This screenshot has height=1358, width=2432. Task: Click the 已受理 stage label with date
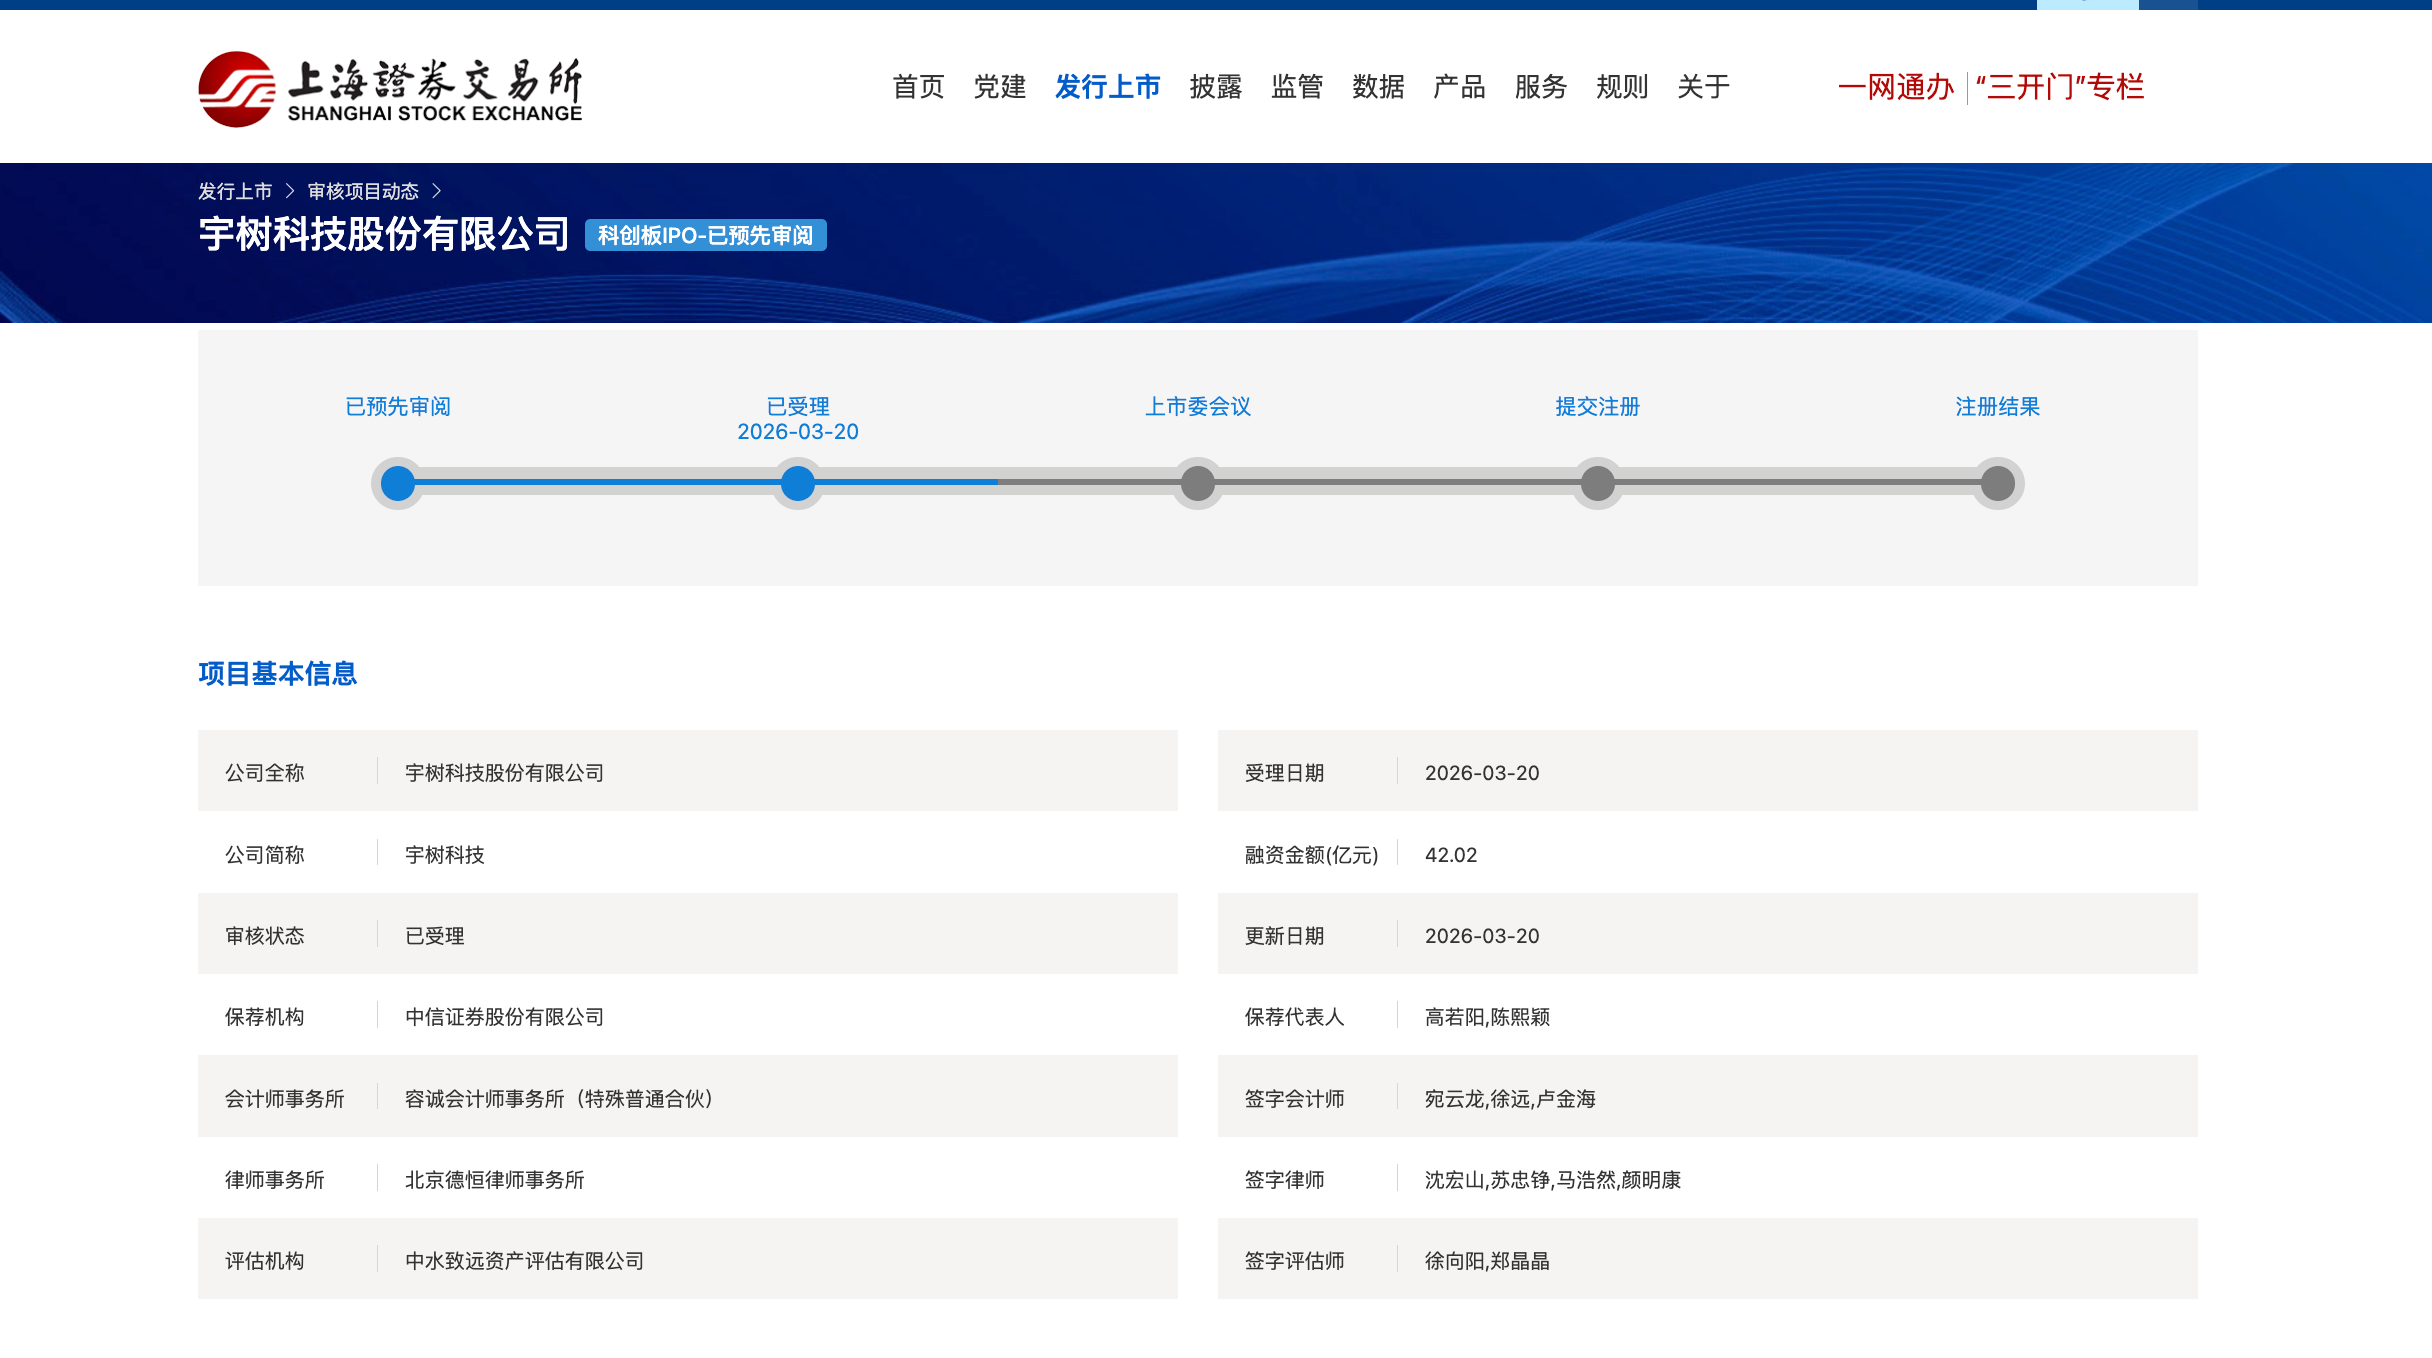798,418
